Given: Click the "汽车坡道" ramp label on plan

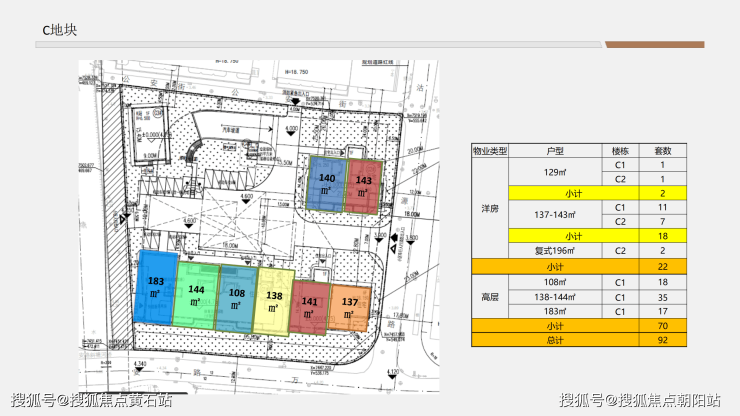Looking at the screenshot, I should point(231,130).
